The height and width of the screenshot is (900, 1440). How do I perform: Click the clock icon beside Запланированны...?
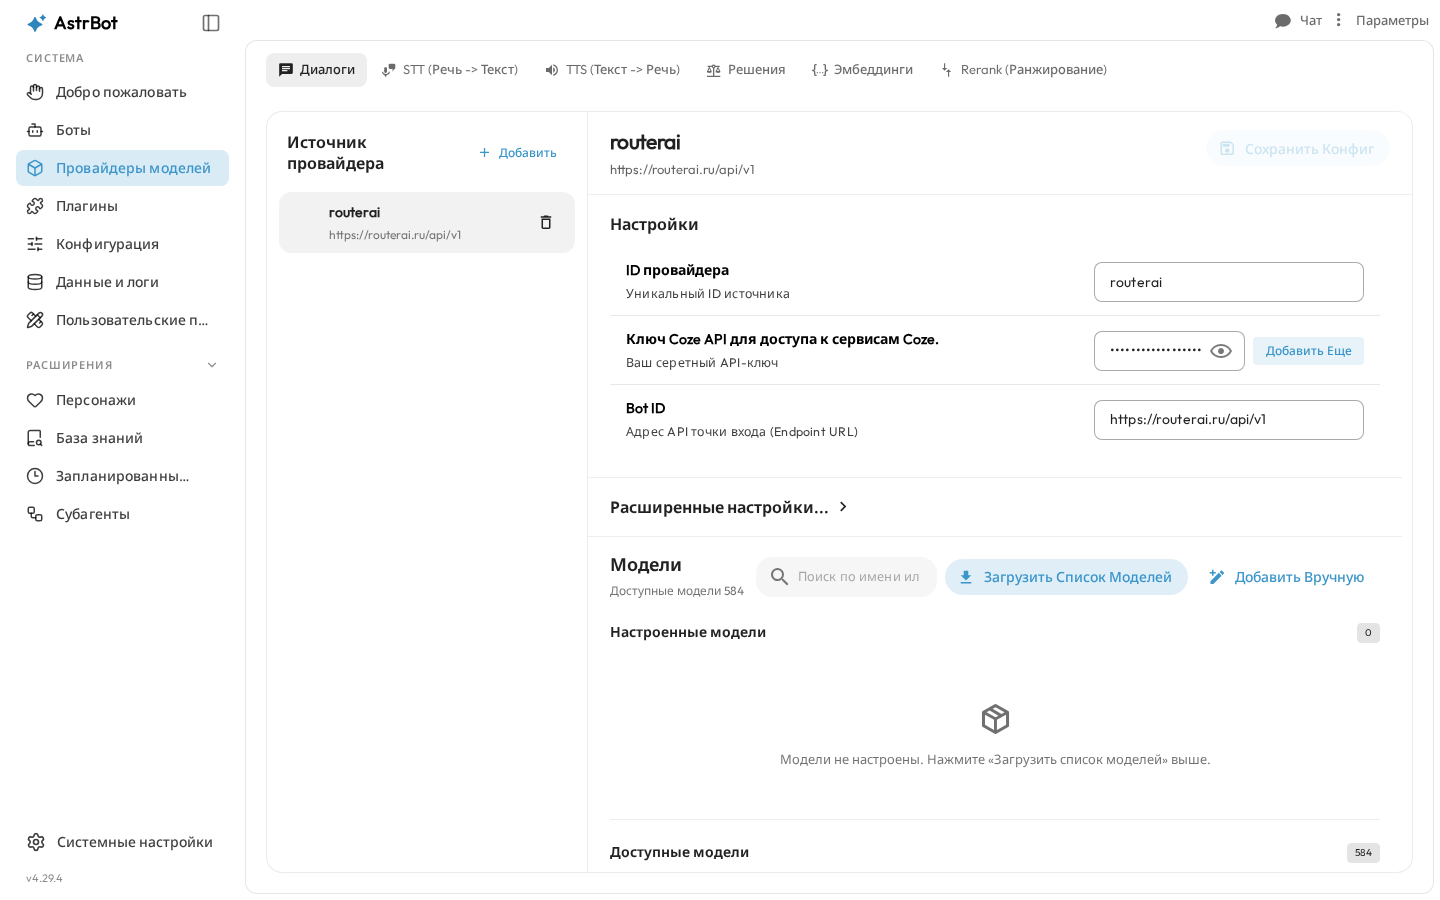[35, 476]
